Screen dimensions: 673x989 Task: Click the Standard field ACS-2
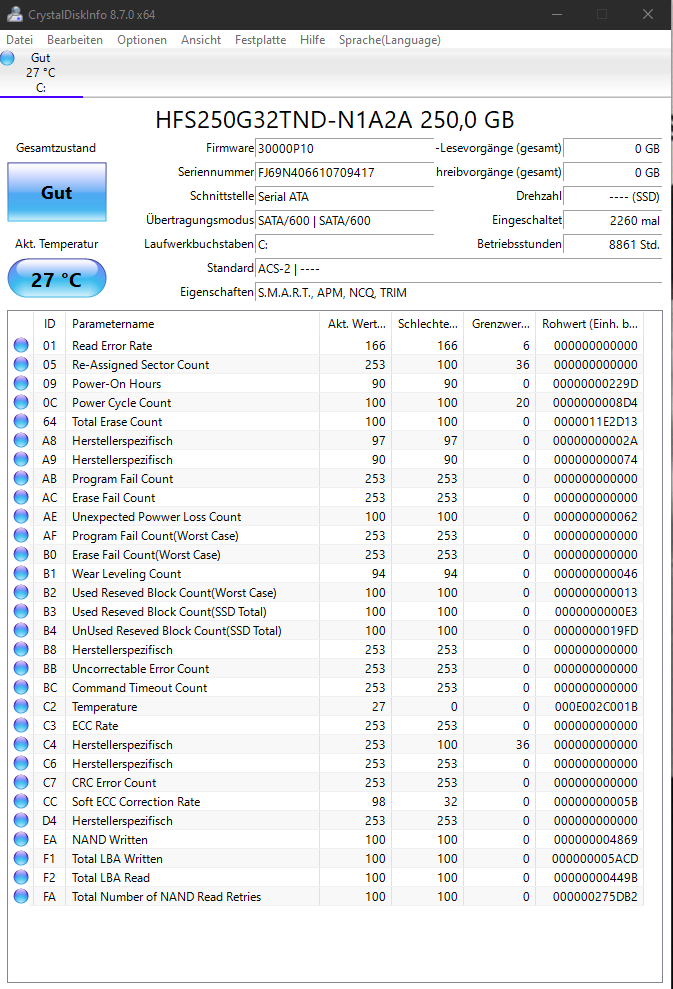coord(459,269)
